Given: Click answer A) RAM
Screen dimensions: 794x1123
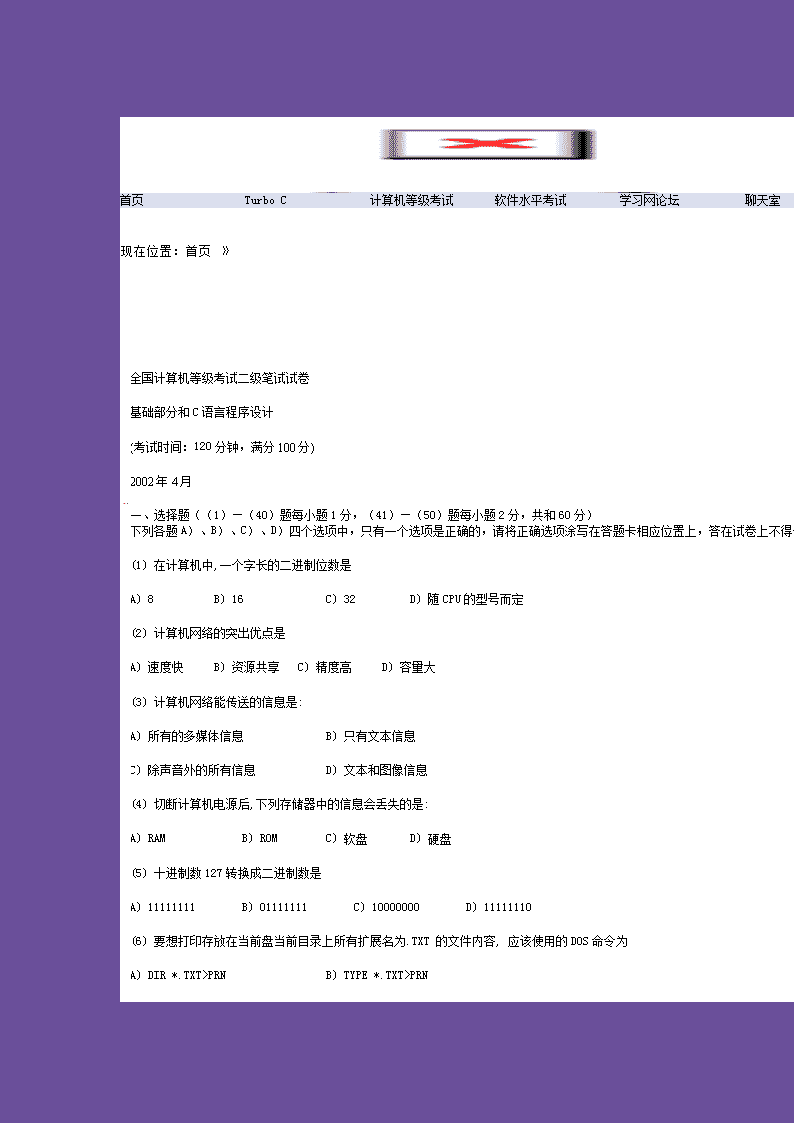Looking at the screenshot, I should (x=147, y=839).
